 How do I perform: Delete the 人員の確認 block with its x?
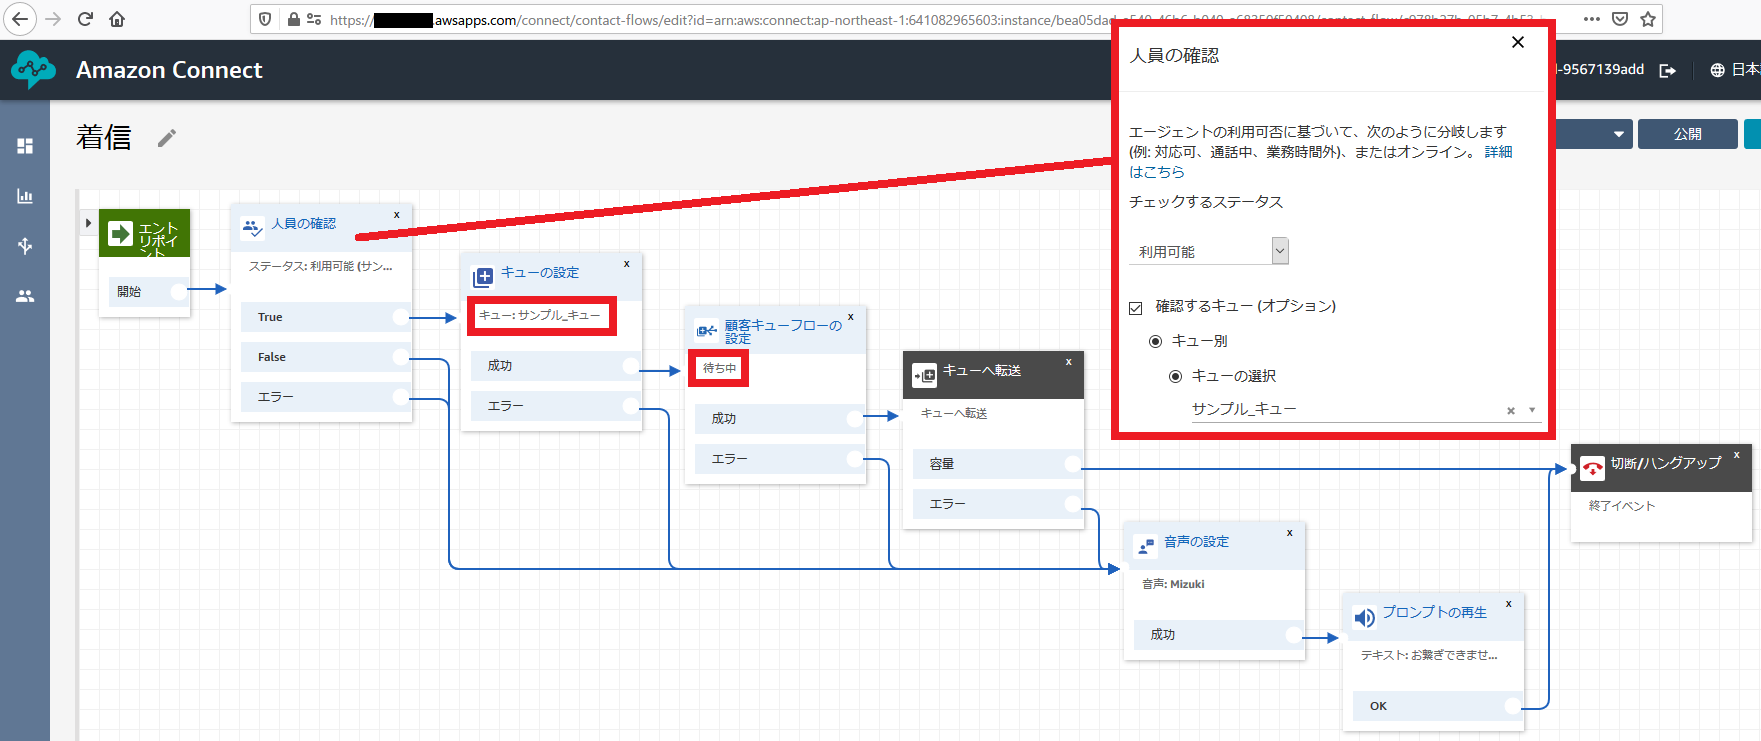(x=397, y=214)
